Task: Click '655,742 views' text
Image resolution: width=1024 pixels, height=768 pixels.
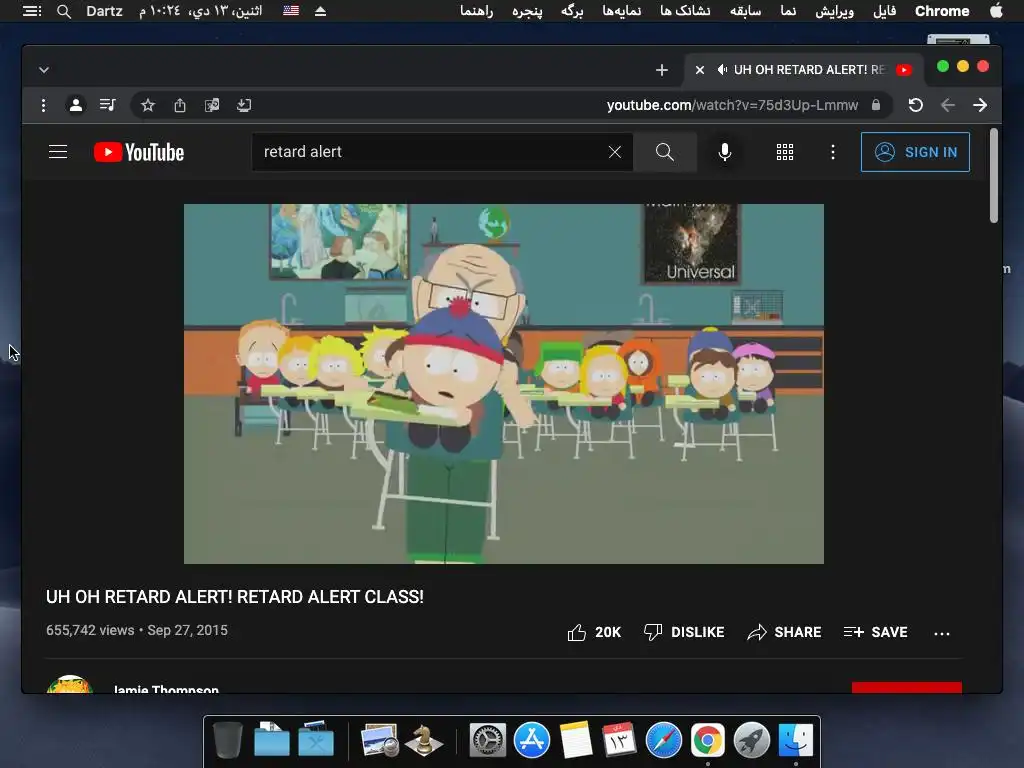Action: (90, 630)
